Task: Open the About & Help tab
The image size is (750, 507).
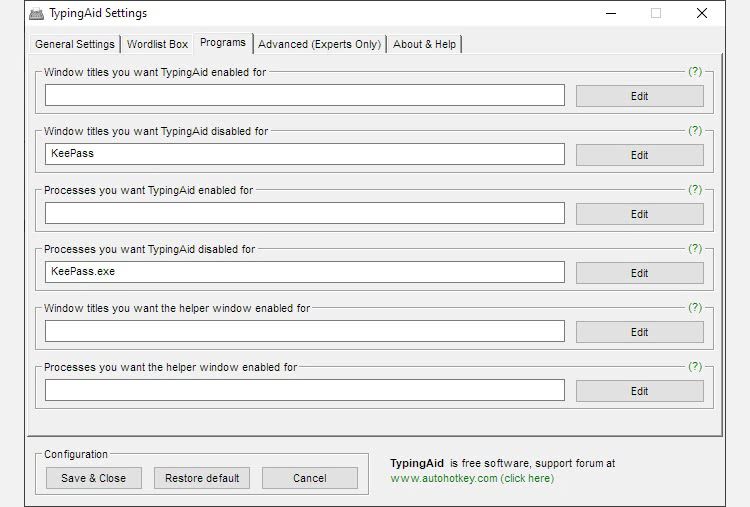Action: tap(424, 44)
